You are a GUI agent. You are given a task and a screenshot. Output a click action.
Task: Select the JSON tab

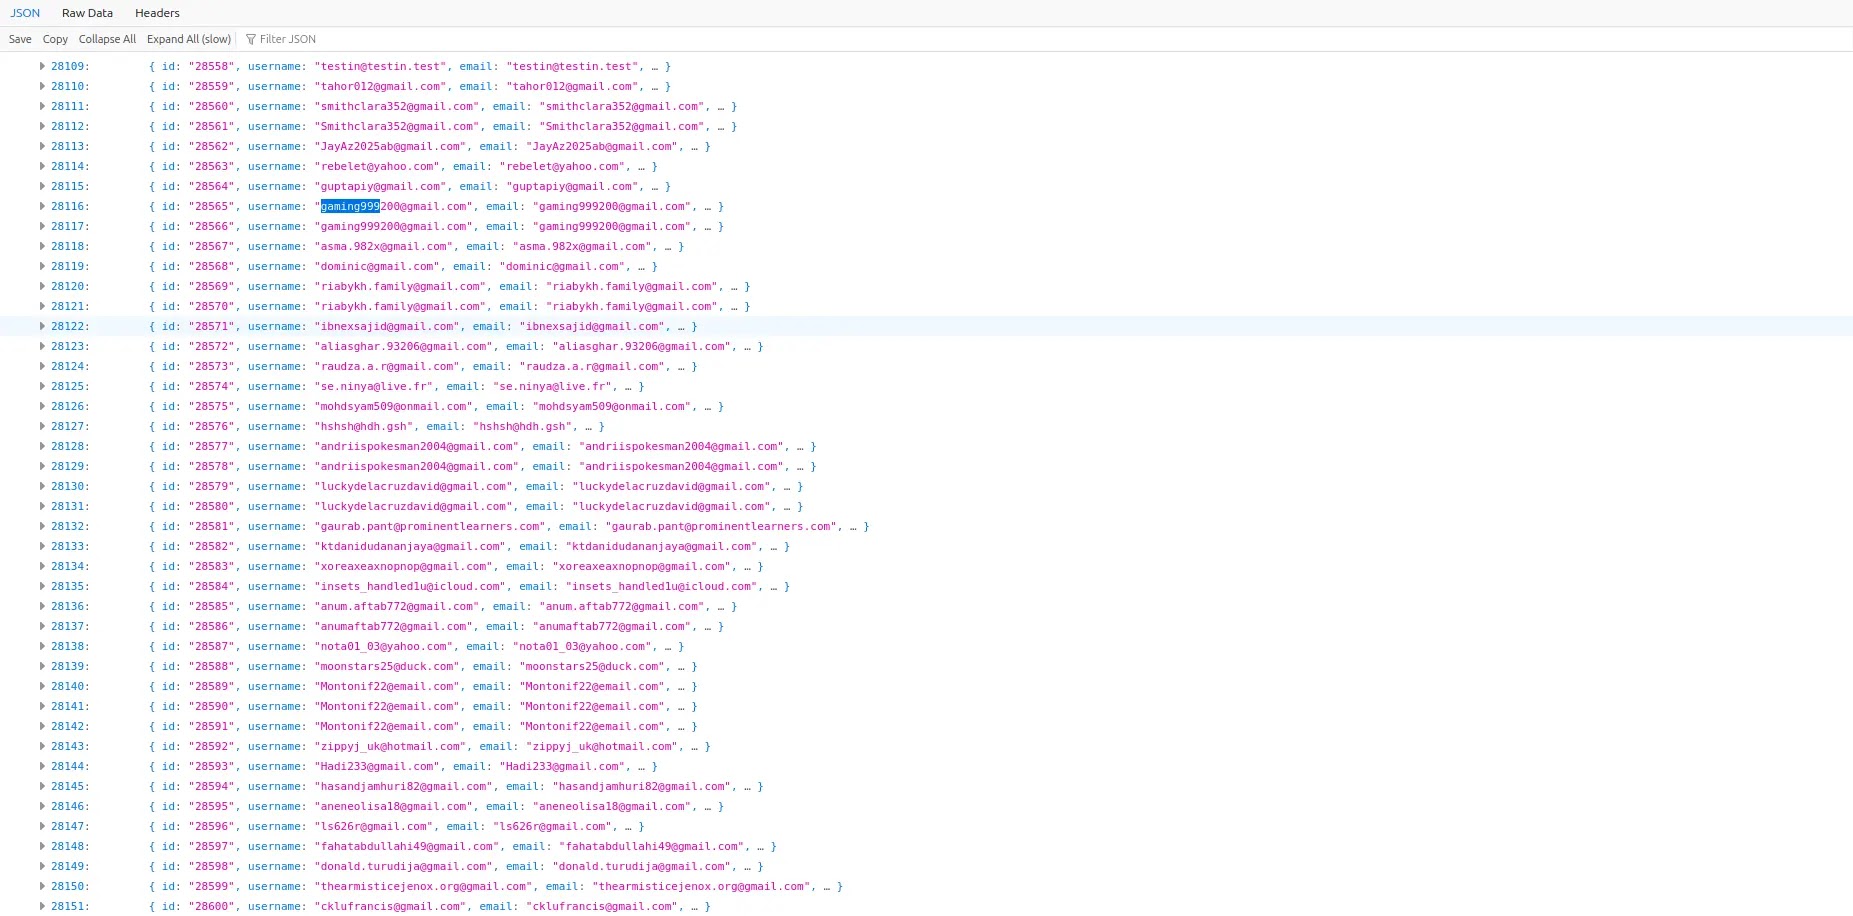[x=24, y=13]
